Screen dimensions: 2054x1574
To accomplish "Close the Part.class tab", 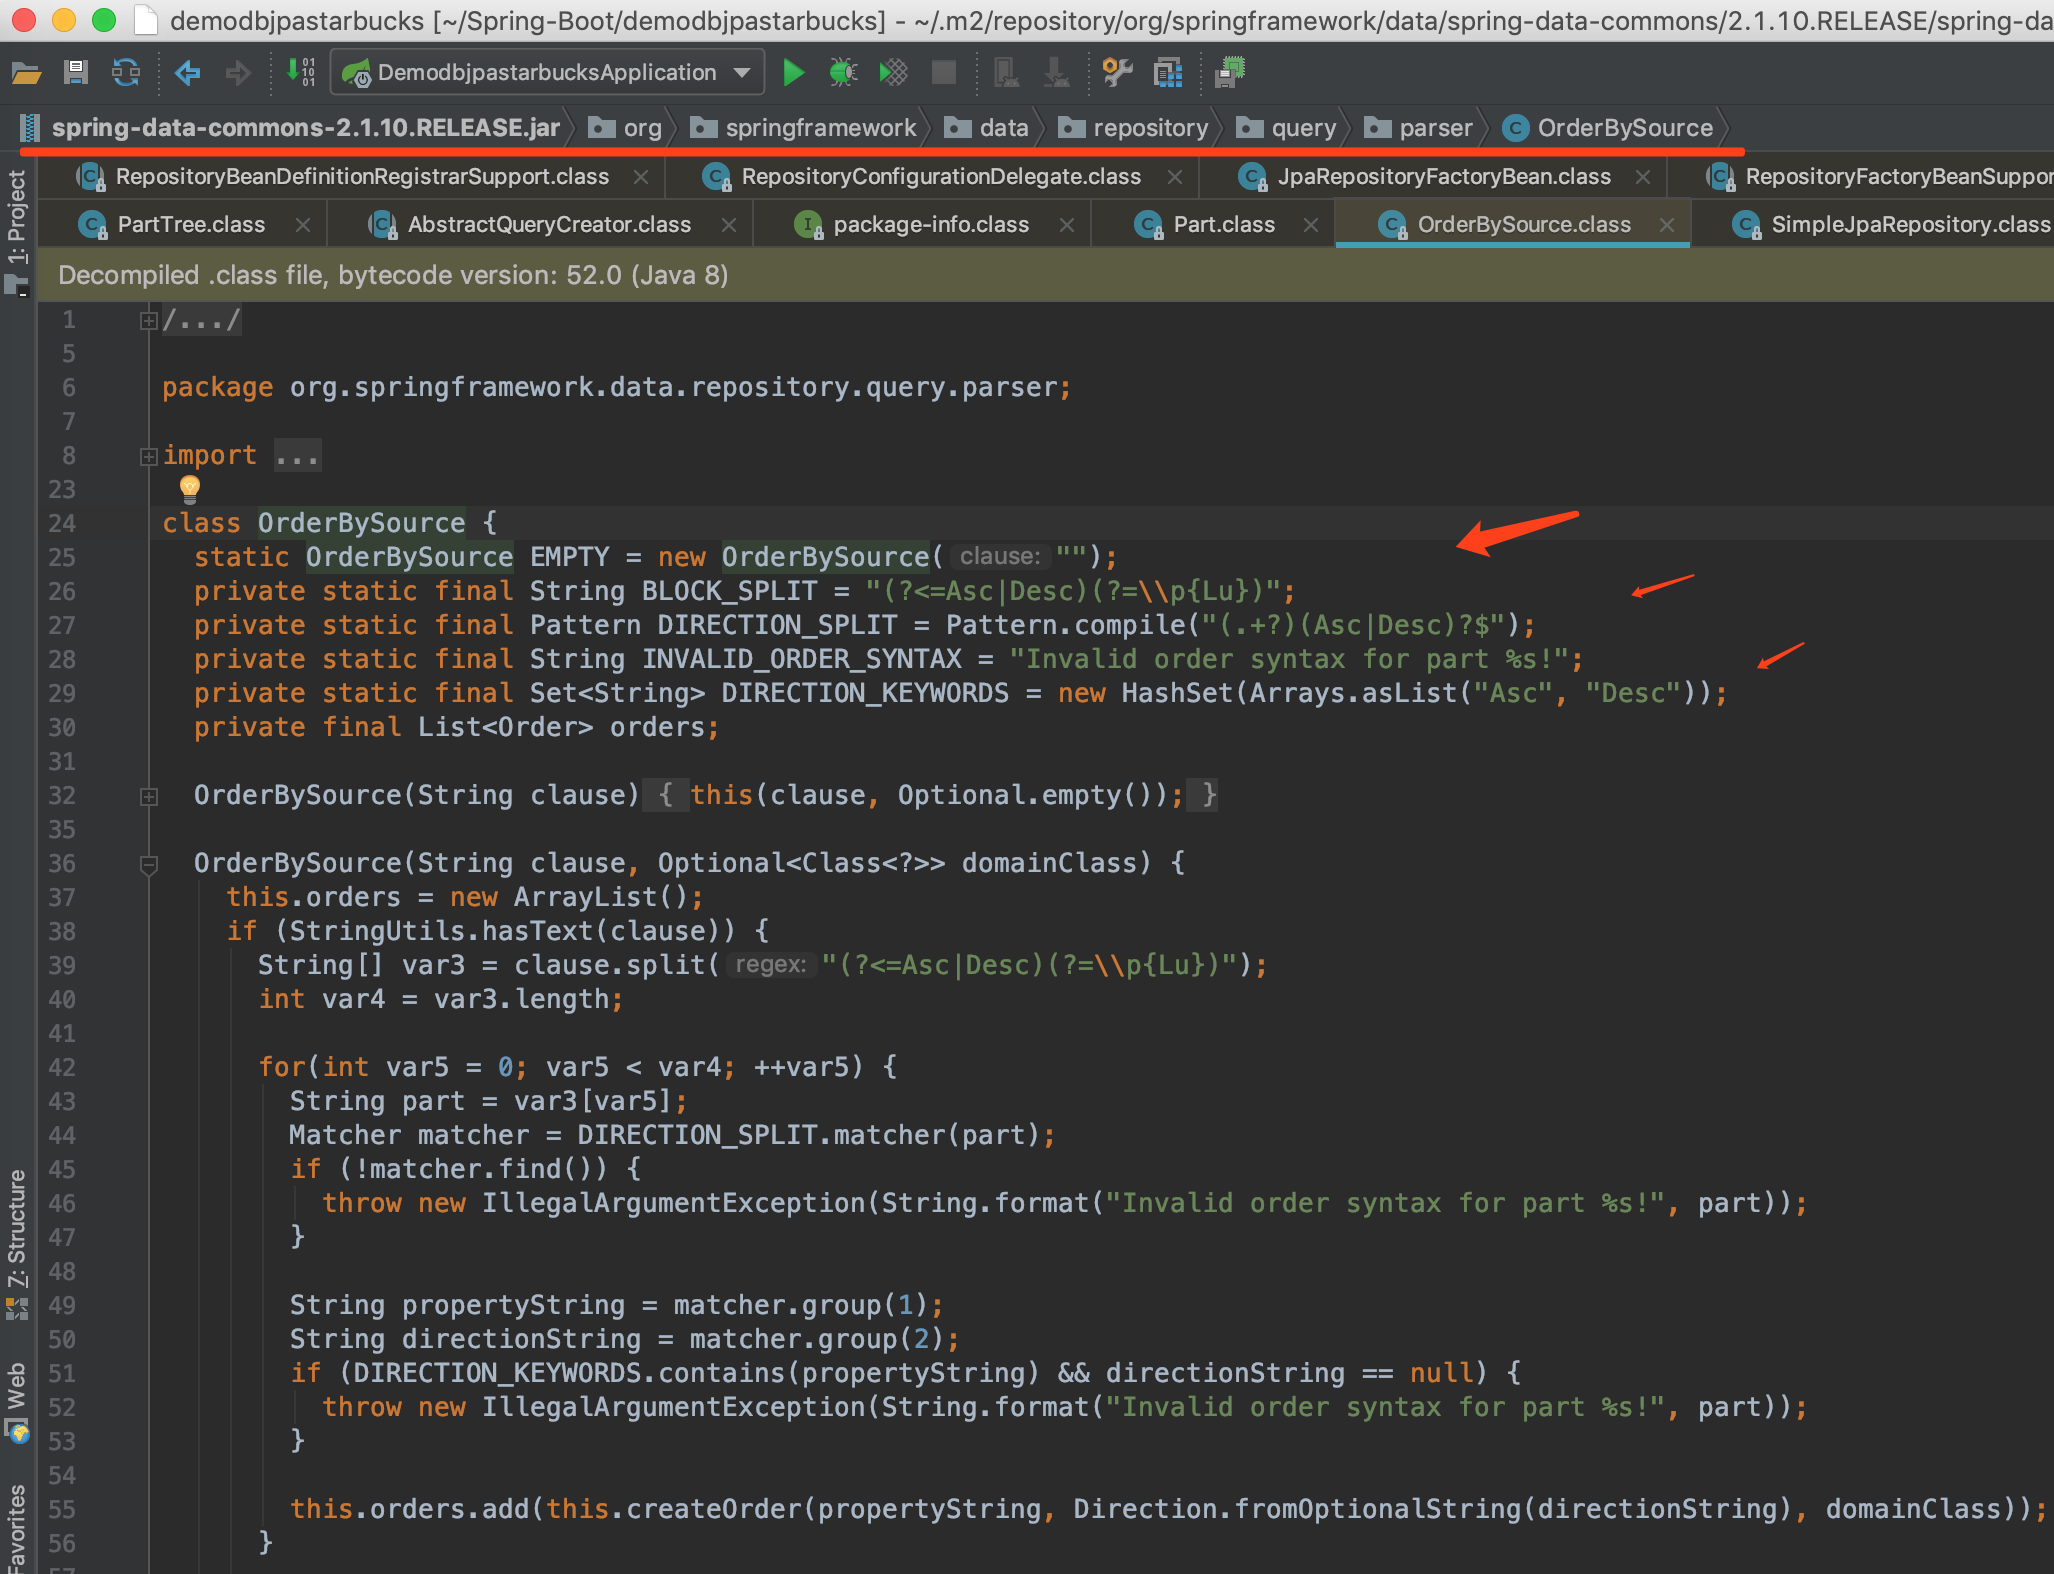I will 1311,225.
